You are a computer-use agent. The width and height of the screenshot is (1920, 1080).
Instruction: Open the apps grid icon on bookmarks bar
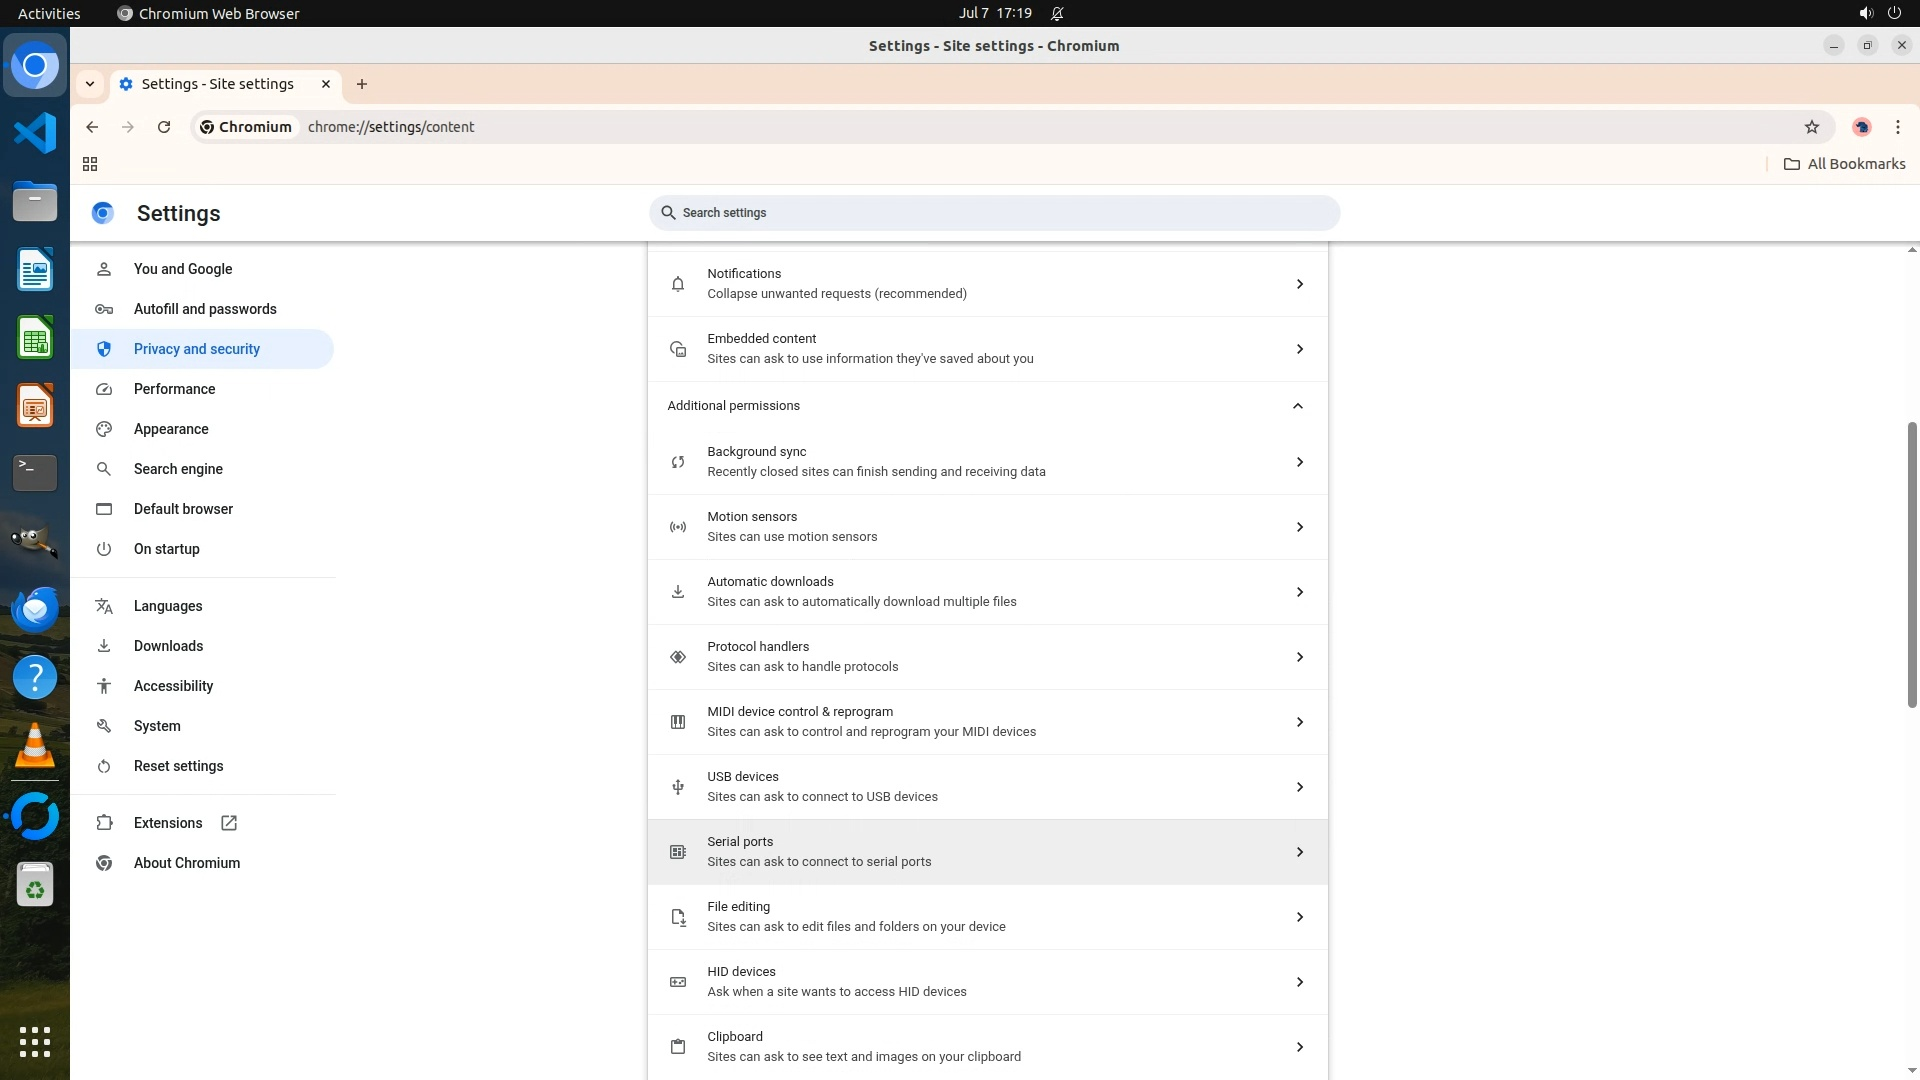point(90,164)
